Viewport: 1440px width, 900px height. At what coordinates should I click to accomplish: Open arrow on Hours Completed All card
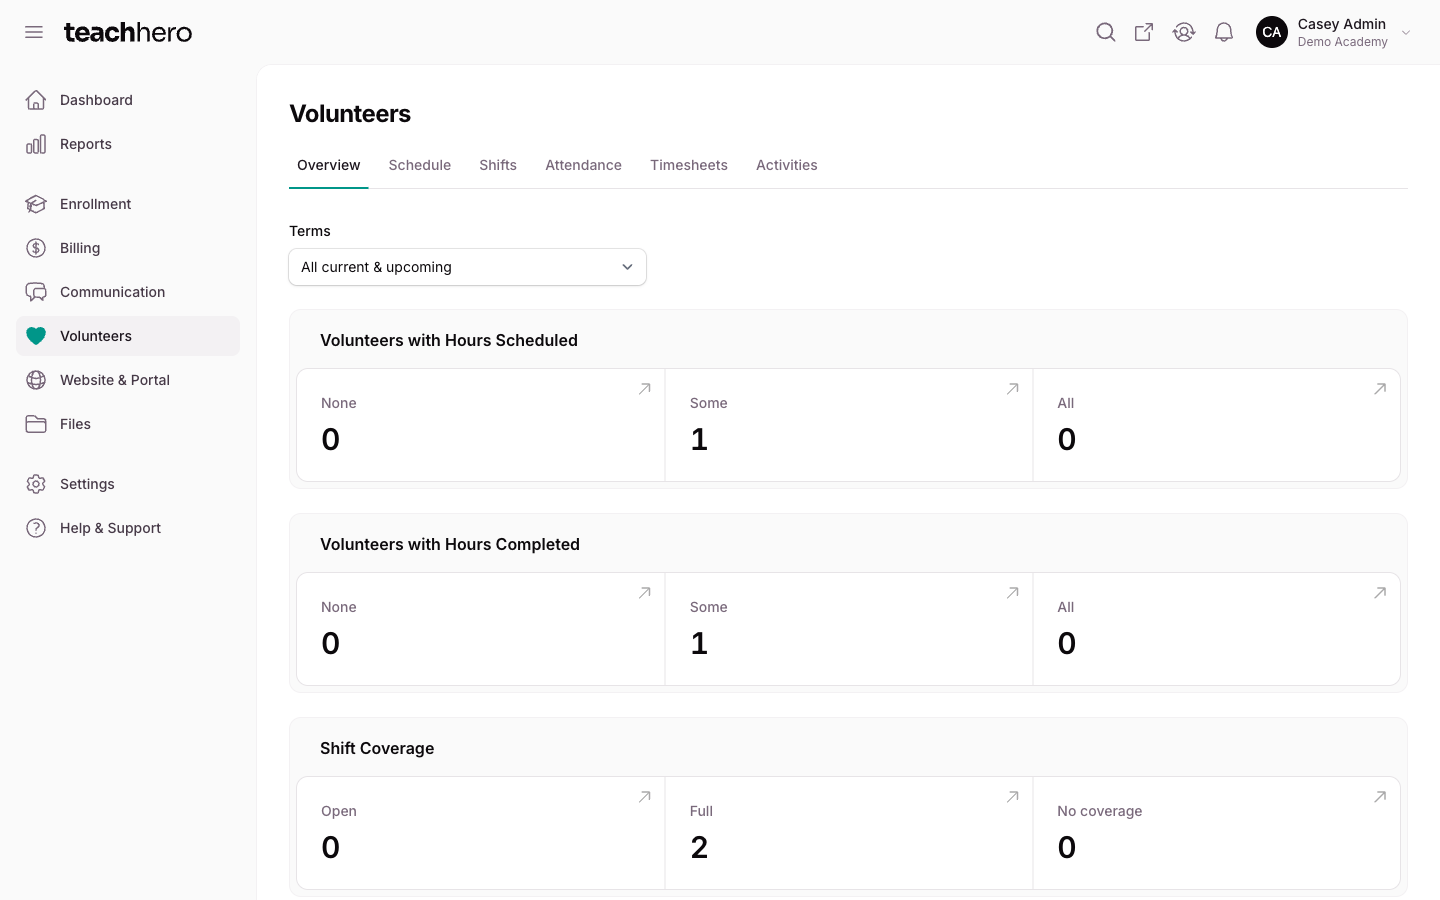(1380, 593)
